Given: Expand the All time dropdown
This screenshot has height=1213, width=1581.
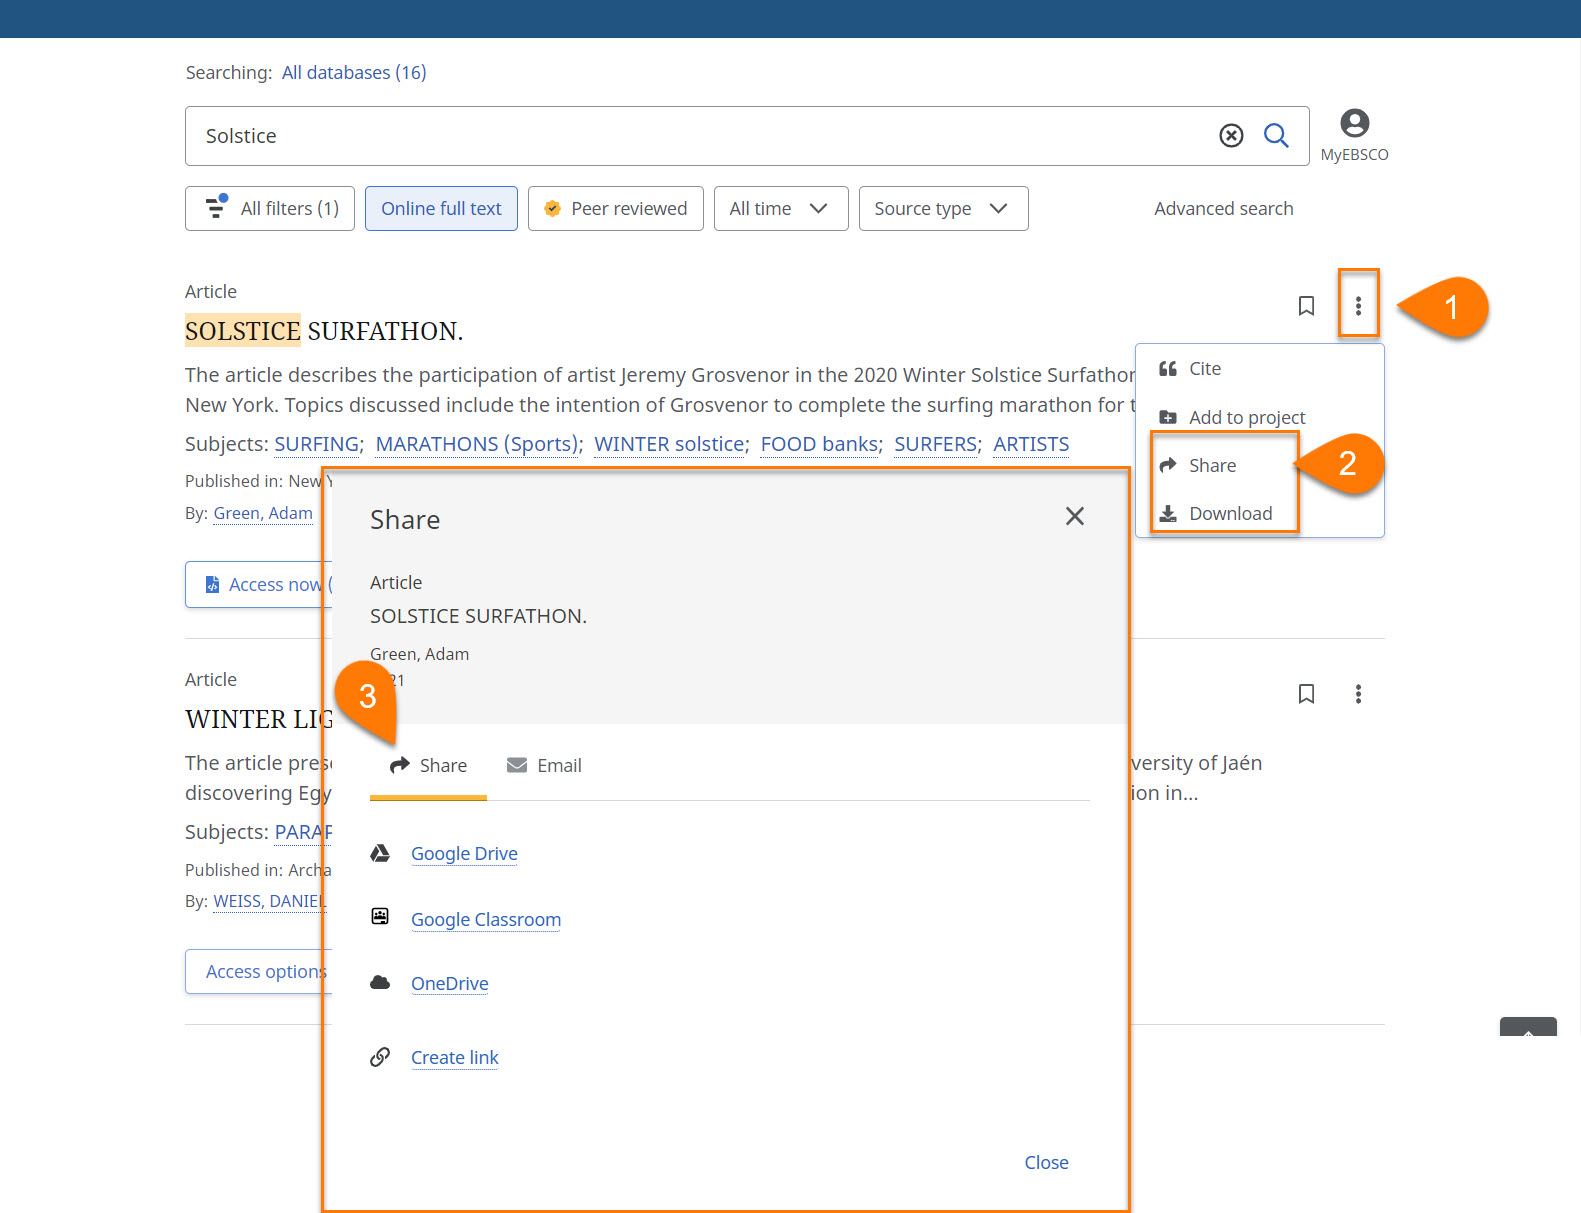Looking at the screenshot, I should [781, 208].
